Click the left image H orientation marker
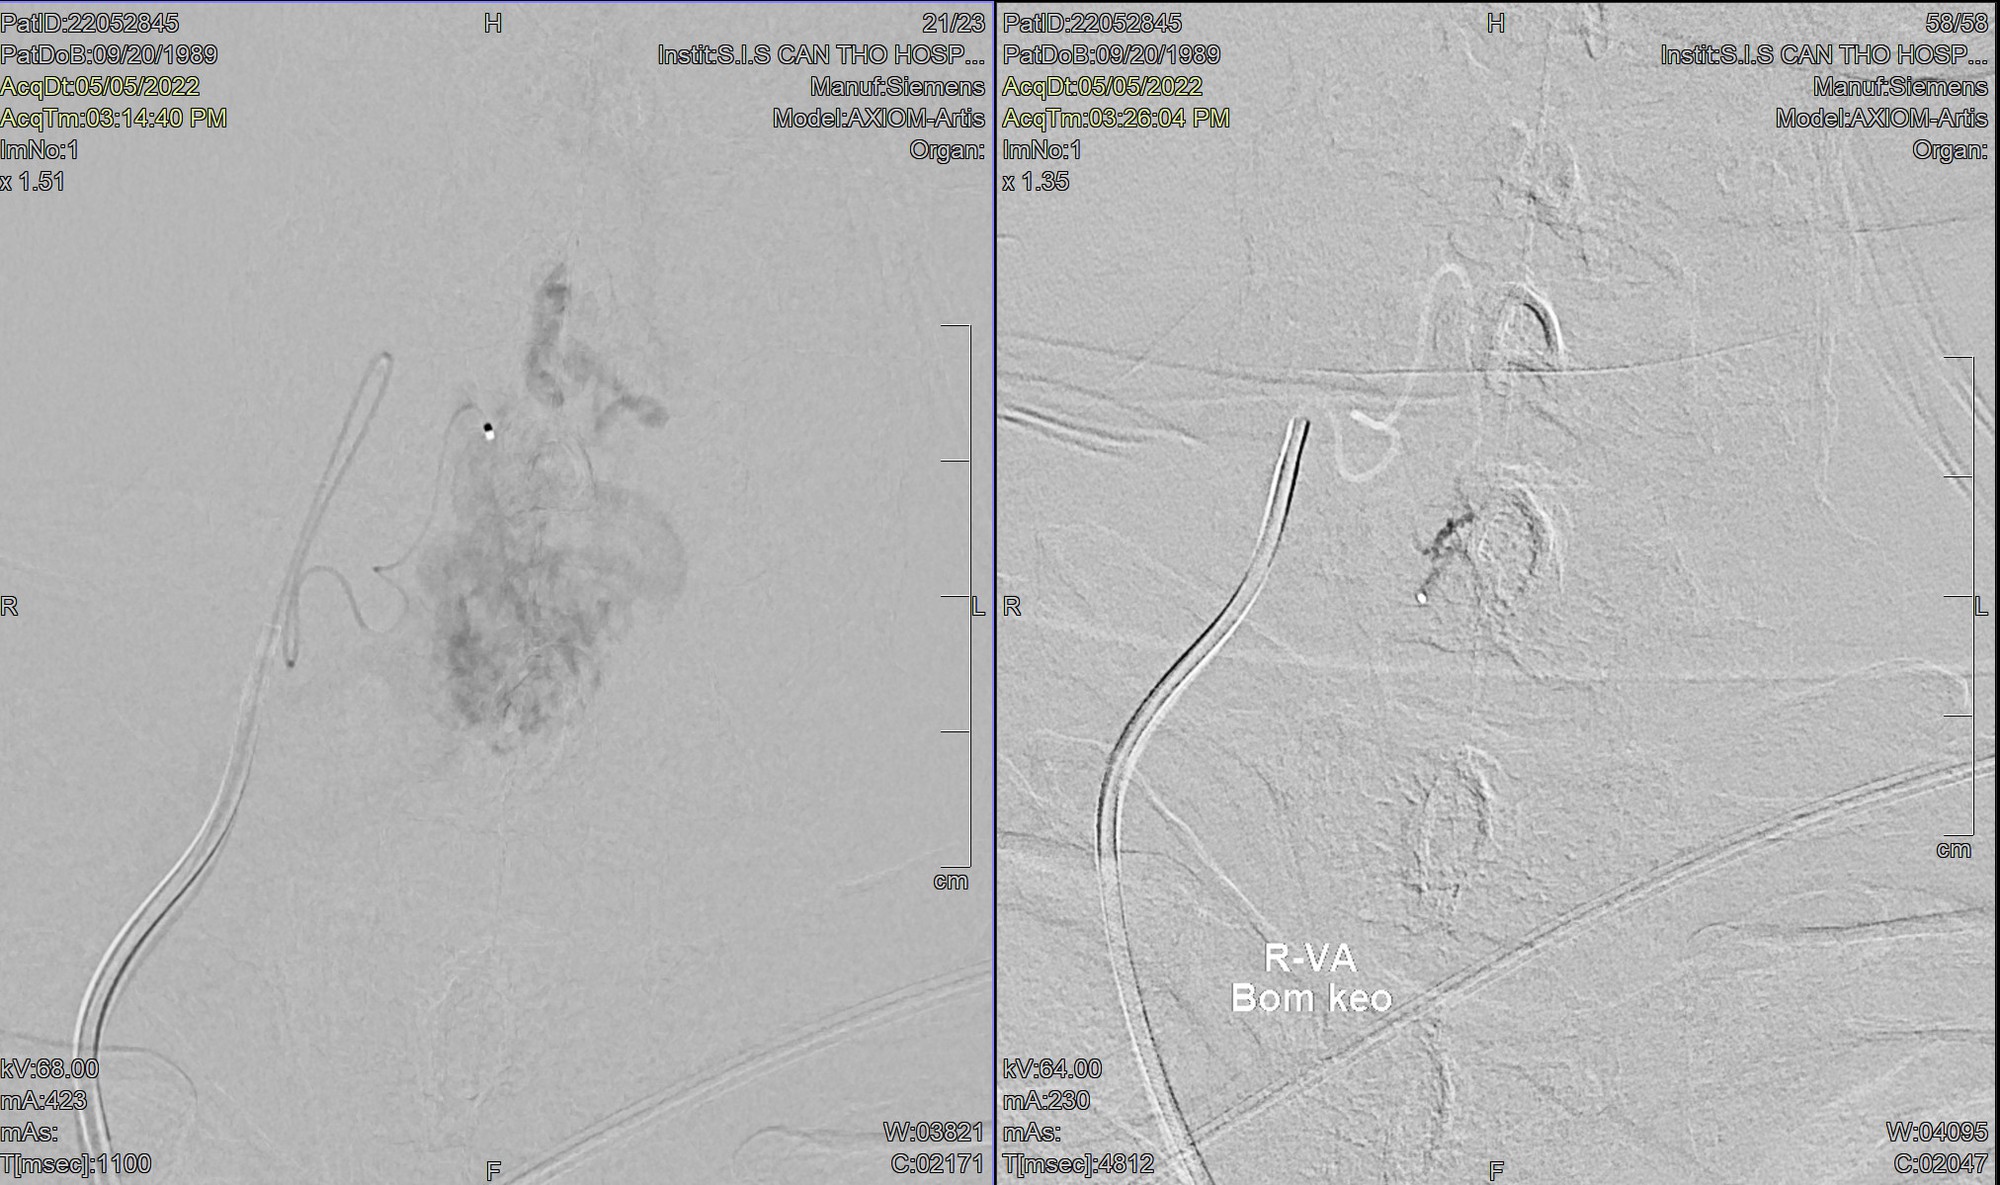This screenshot has width=2000, height=1185. click(x=492, y=23)
